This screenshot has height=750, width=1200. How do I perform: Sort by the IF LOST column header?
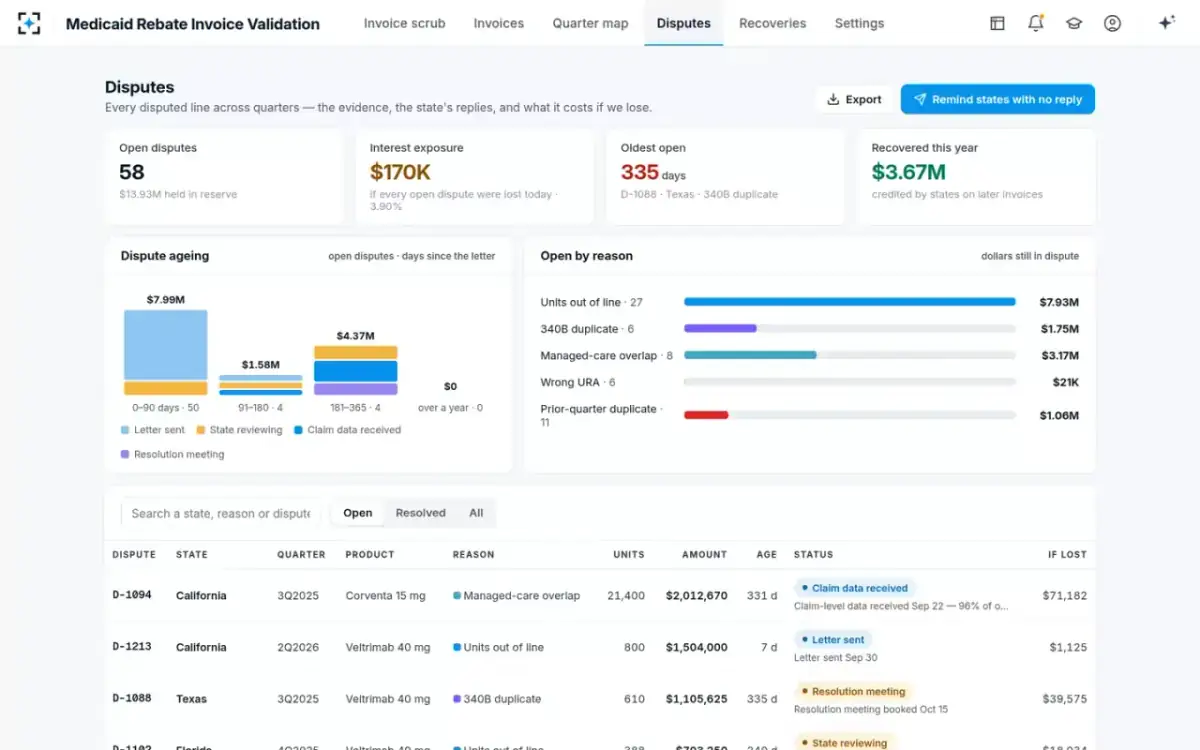coord(1067,554)
